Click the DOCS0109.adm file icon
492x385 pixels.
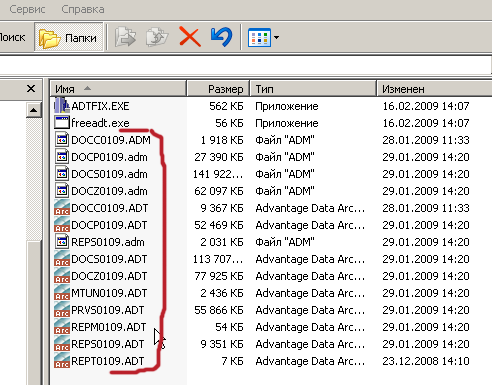coord(62,174)
